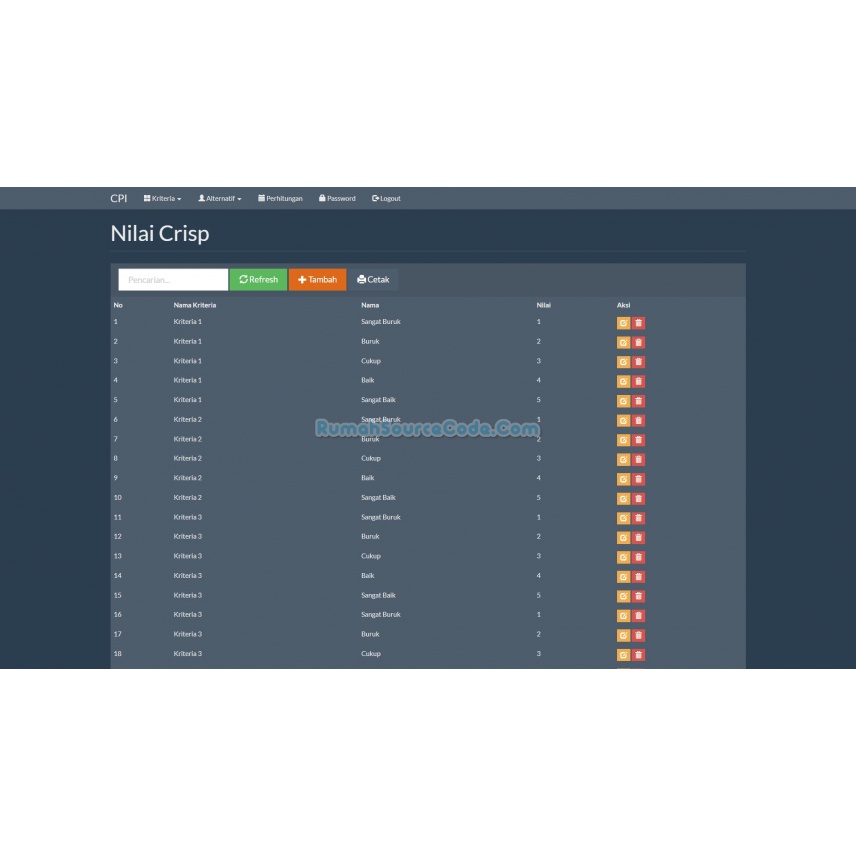Click the Aksi column header

pyautogui.click(x=623, y=305)
